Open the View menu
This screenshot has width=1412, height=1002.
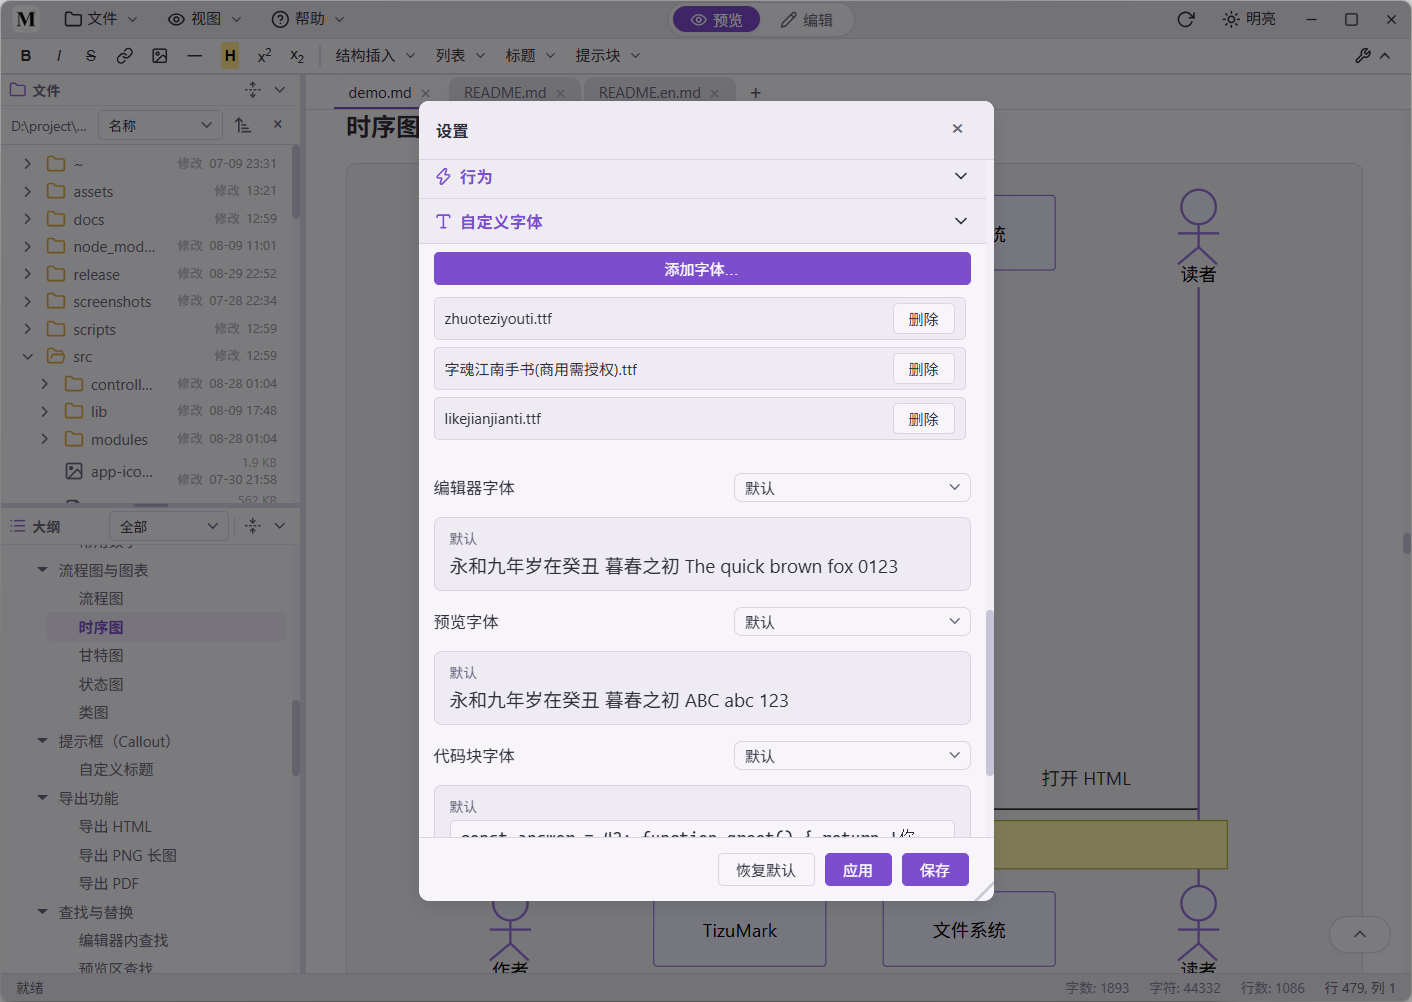(x=204, y=19)
